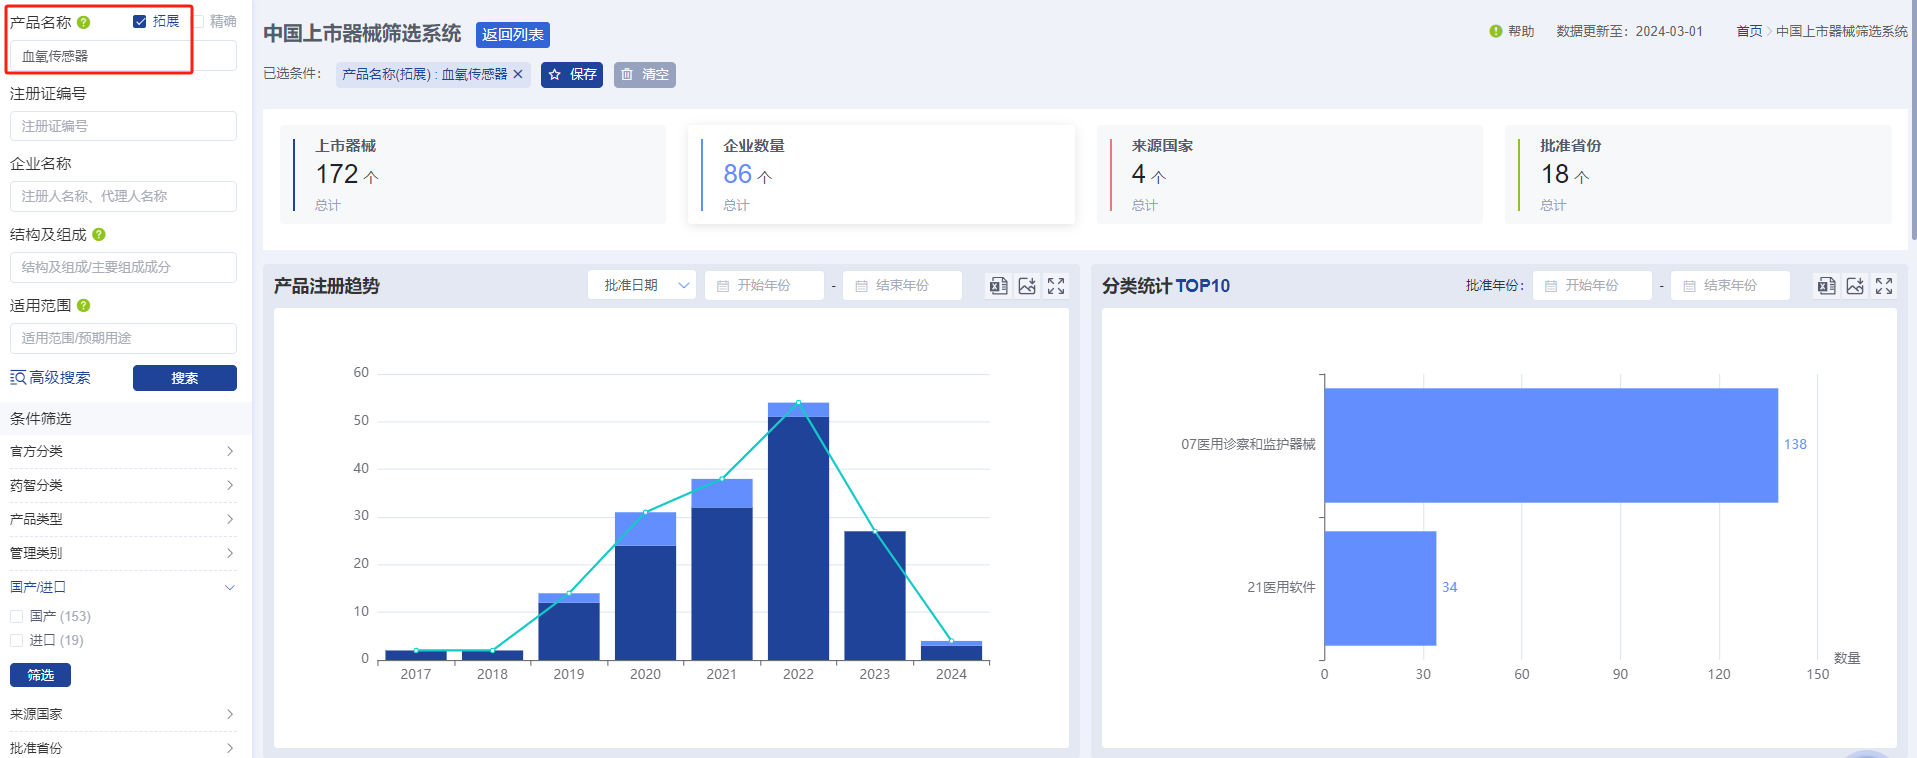Expand 分类统计 TOP10 chart to fullscreen

coord(1884,286)
